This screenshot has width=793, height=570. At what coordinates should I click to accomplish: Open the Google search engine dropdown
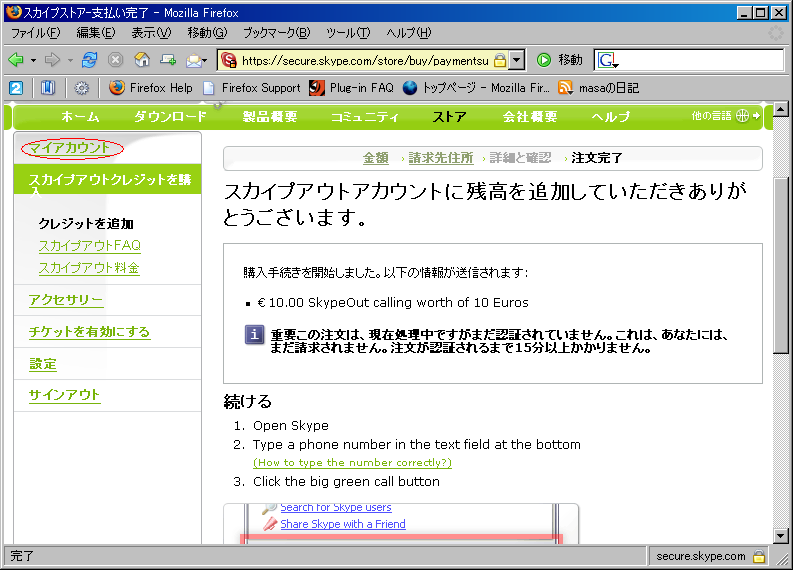(608, 60)
